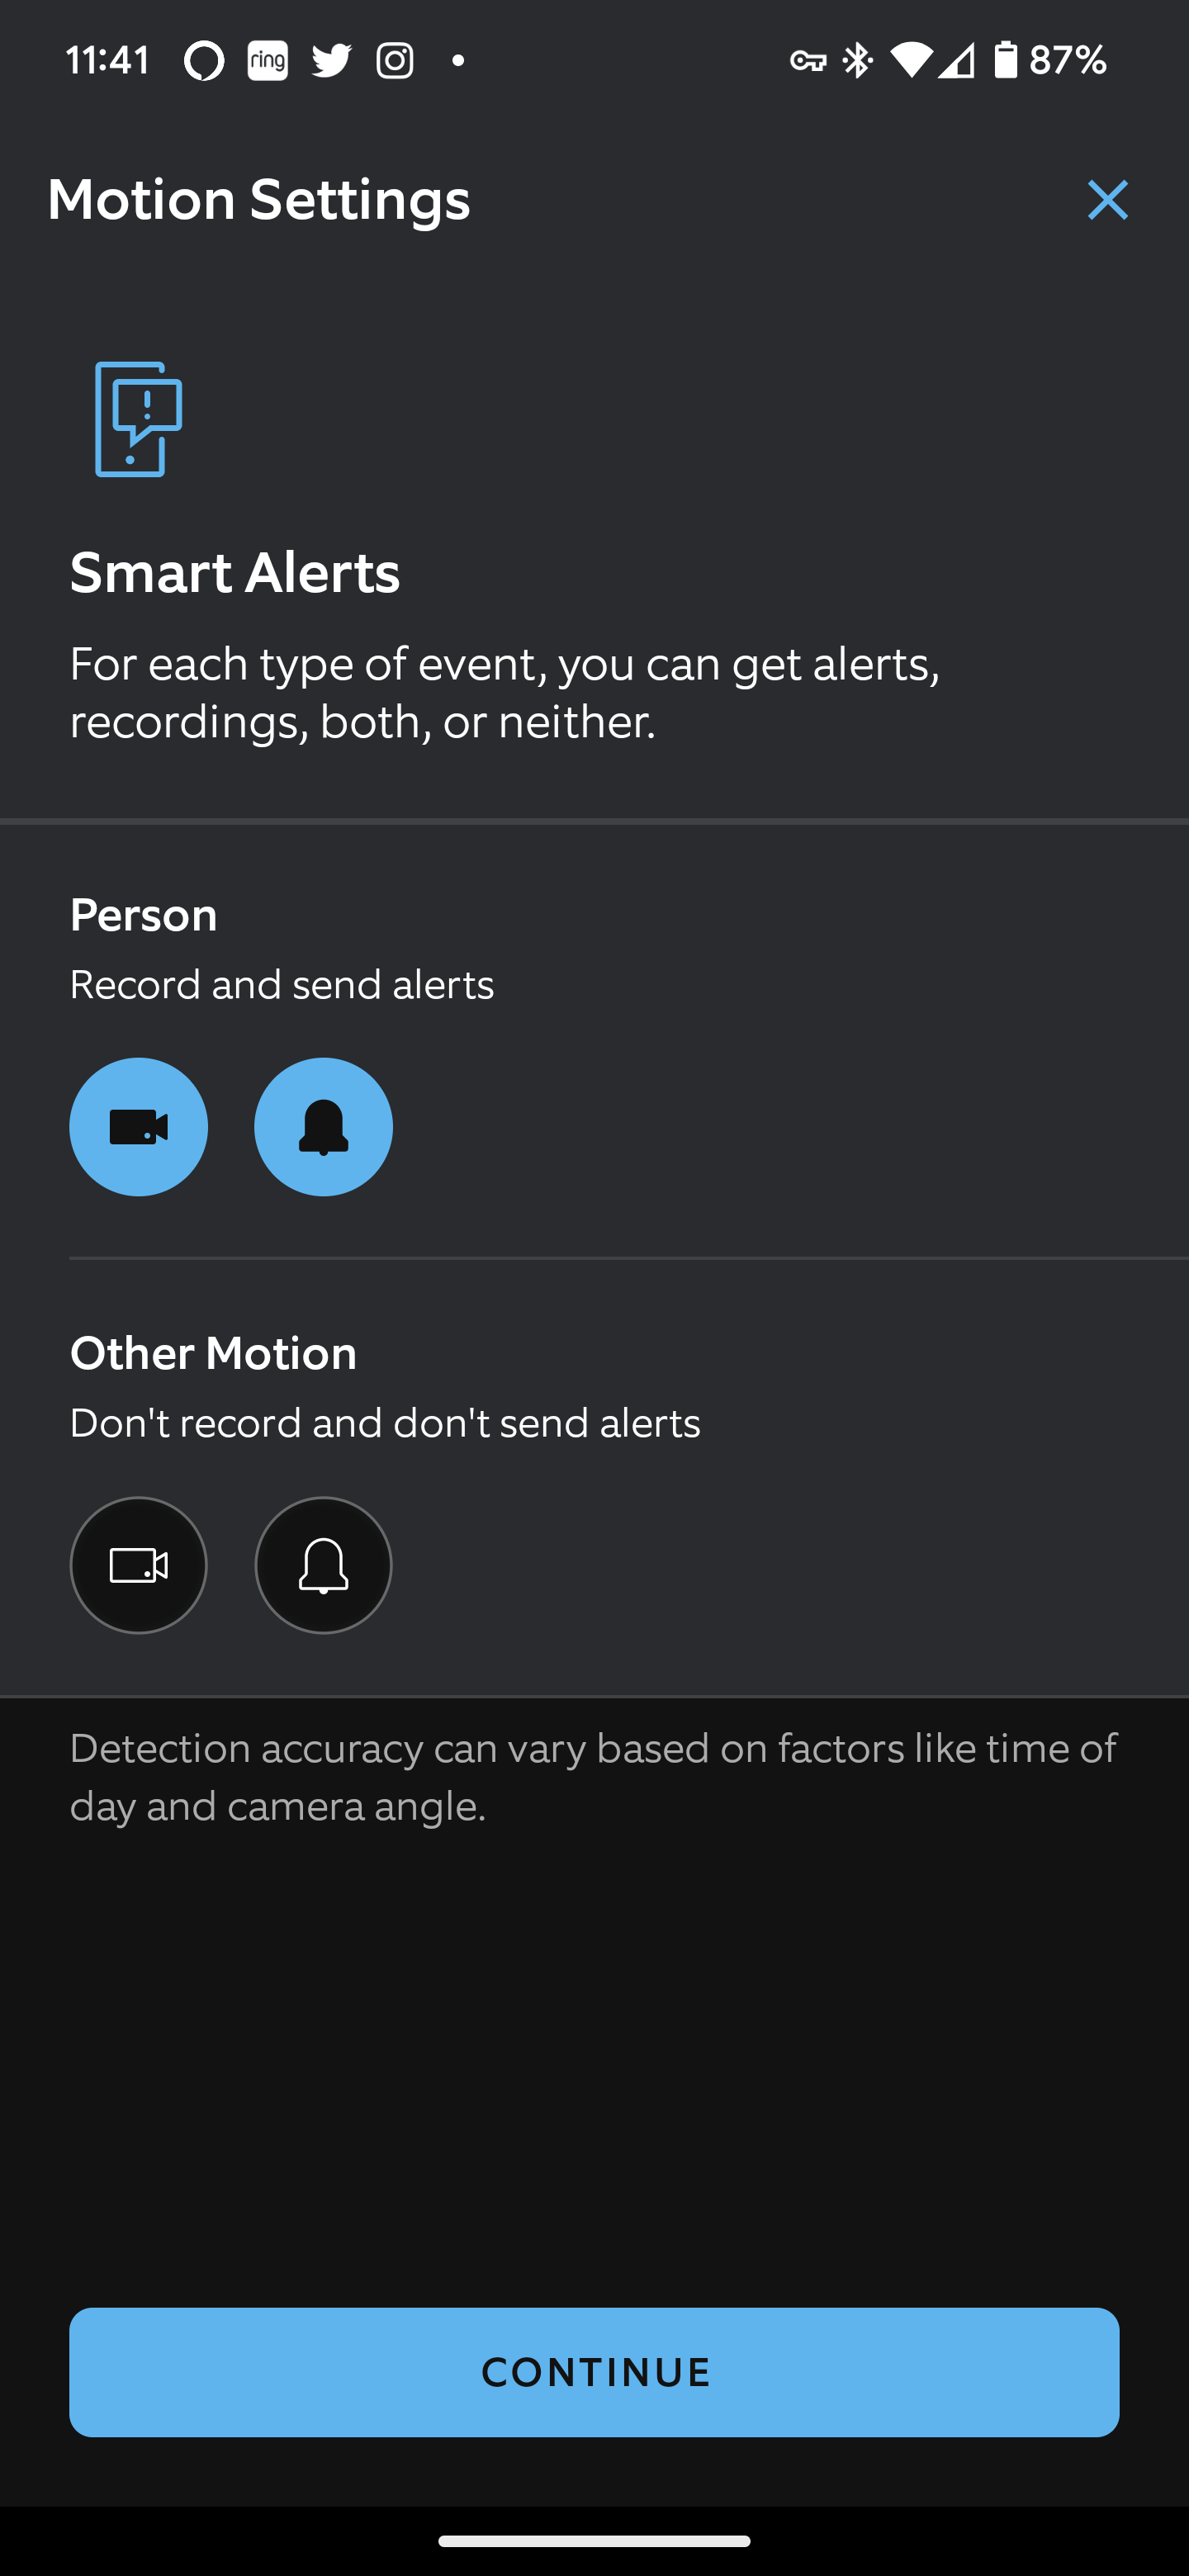Toggle recording for Person detection
This screenshot has height=2576, width=1189.
(x=139, y=1127)
